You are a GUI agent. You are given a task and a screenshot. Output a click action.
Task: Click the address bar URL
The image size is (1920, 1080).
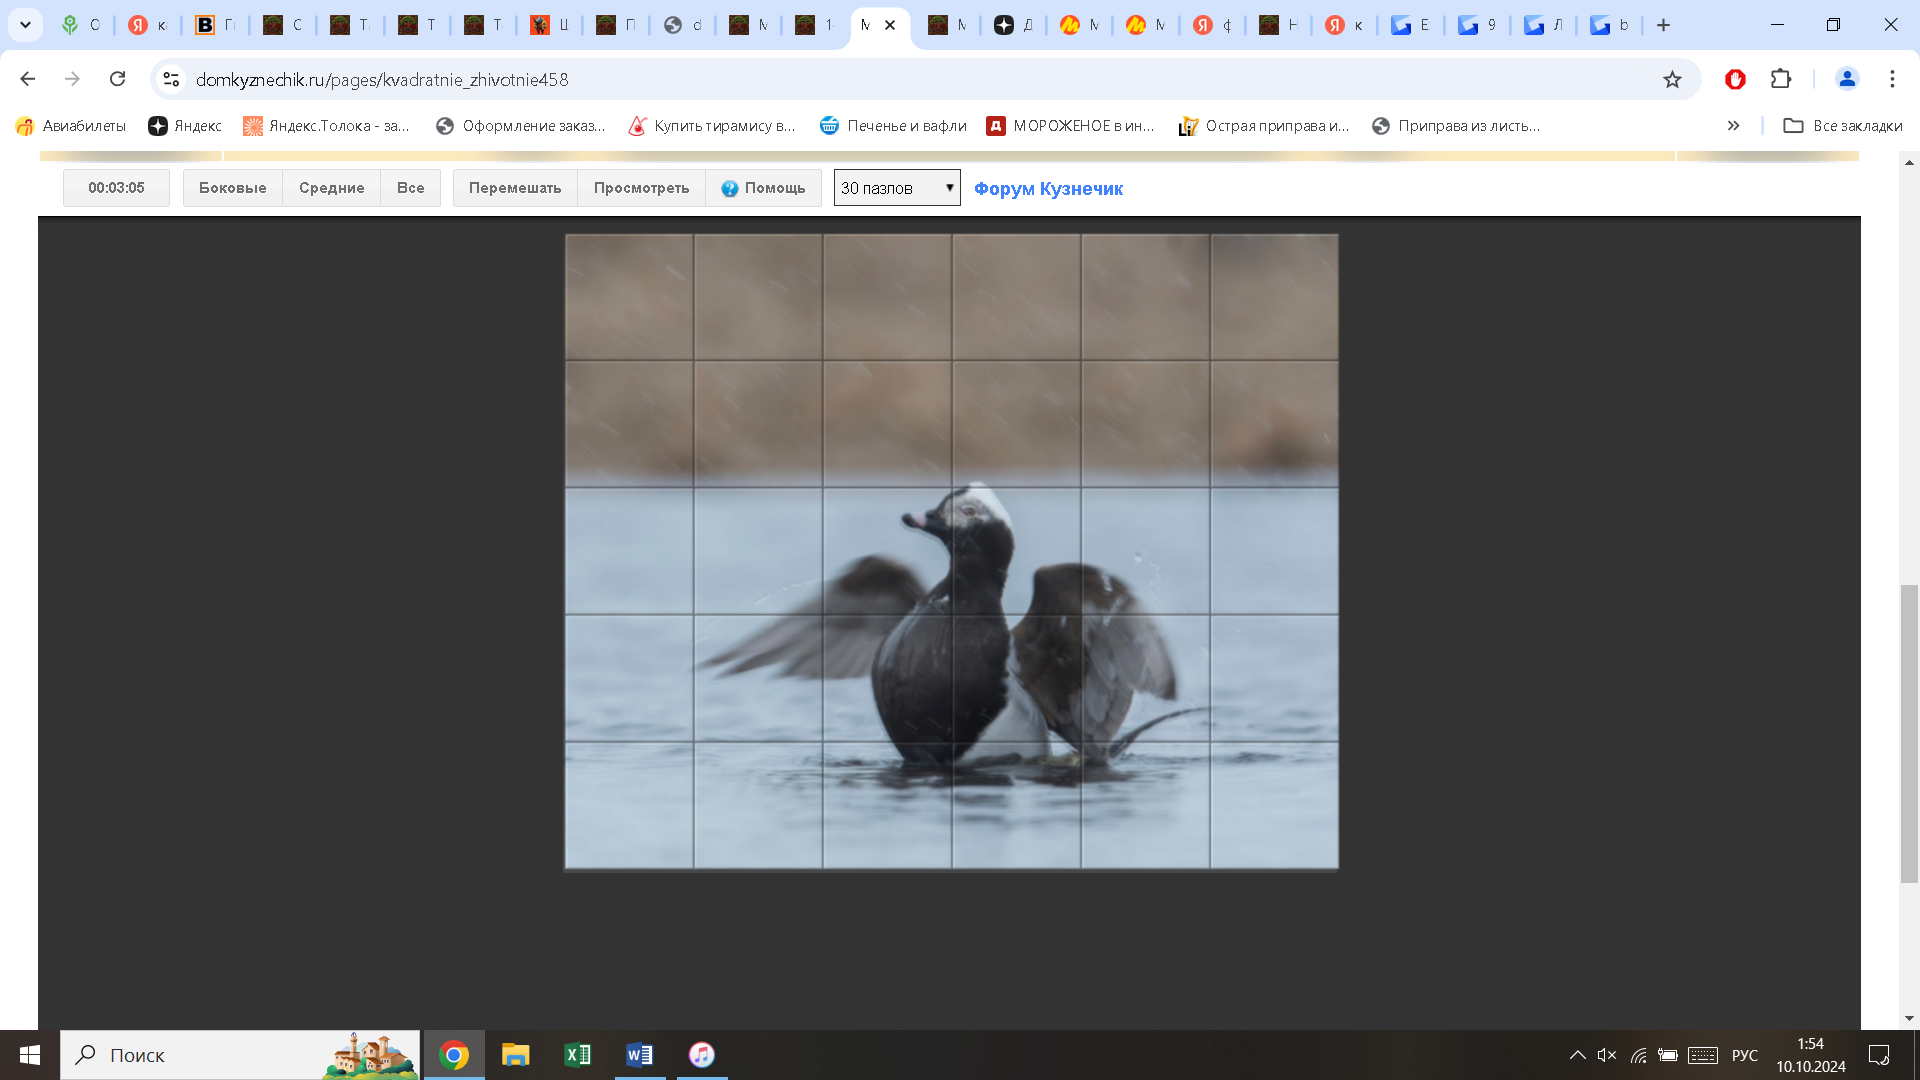click(x=382, y=79)
